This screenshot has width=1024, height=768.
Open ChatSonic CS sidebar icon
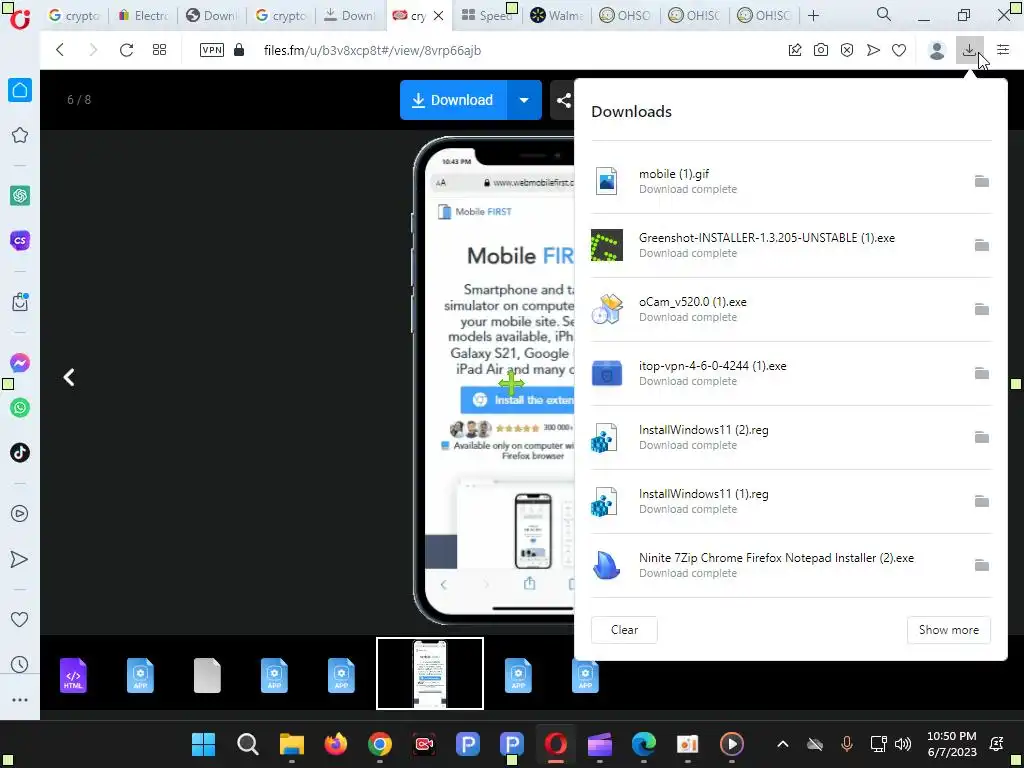[20, 240]
